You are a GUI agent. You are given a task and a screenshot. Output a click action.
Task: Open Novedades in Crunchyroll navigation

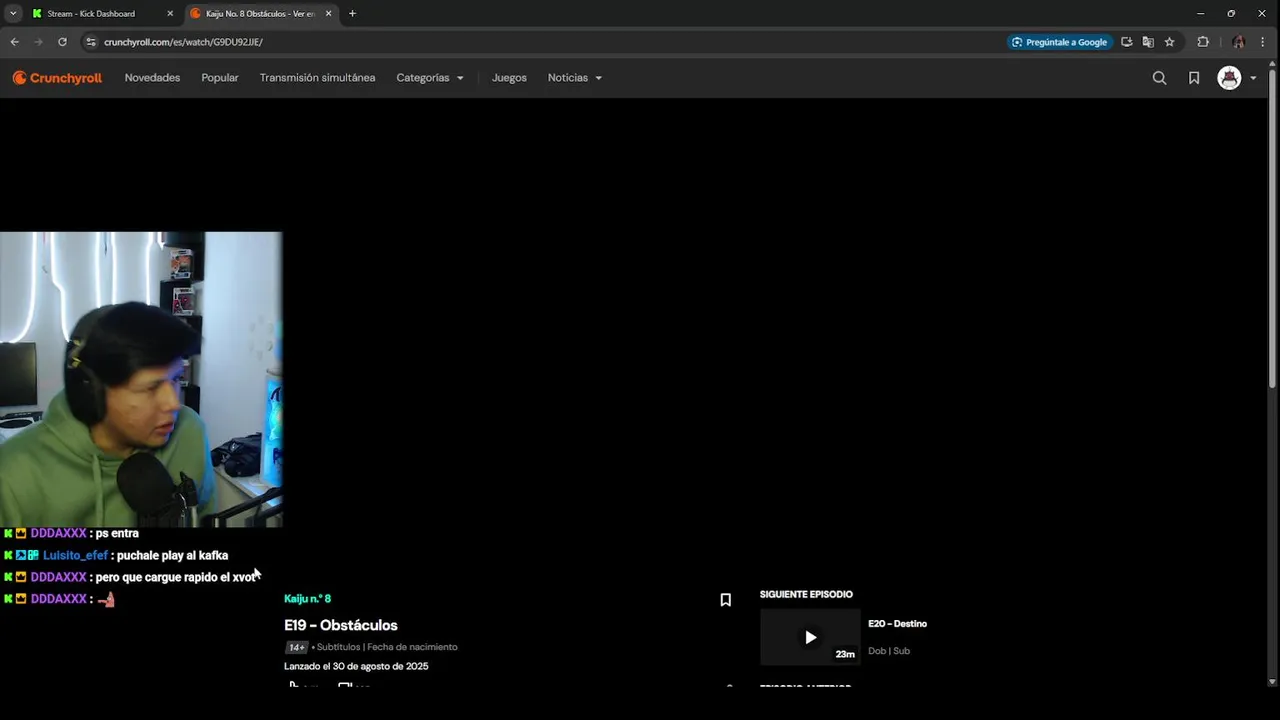coord(152,78)
